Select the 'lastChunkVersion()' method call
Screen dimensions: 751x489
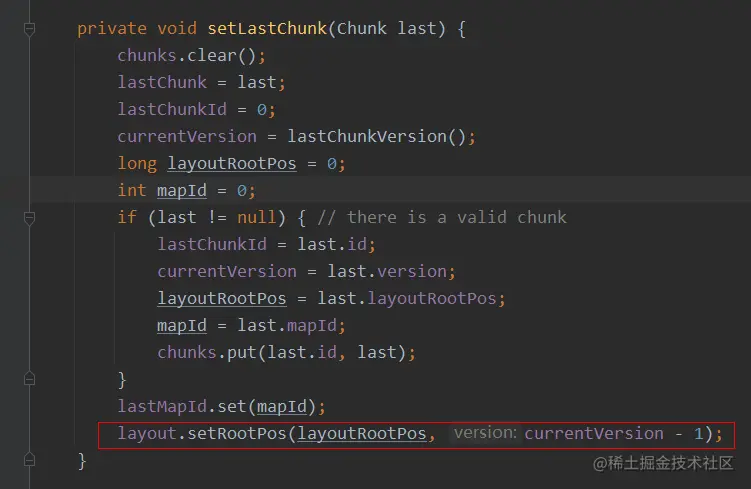click(x=376, y=136)
